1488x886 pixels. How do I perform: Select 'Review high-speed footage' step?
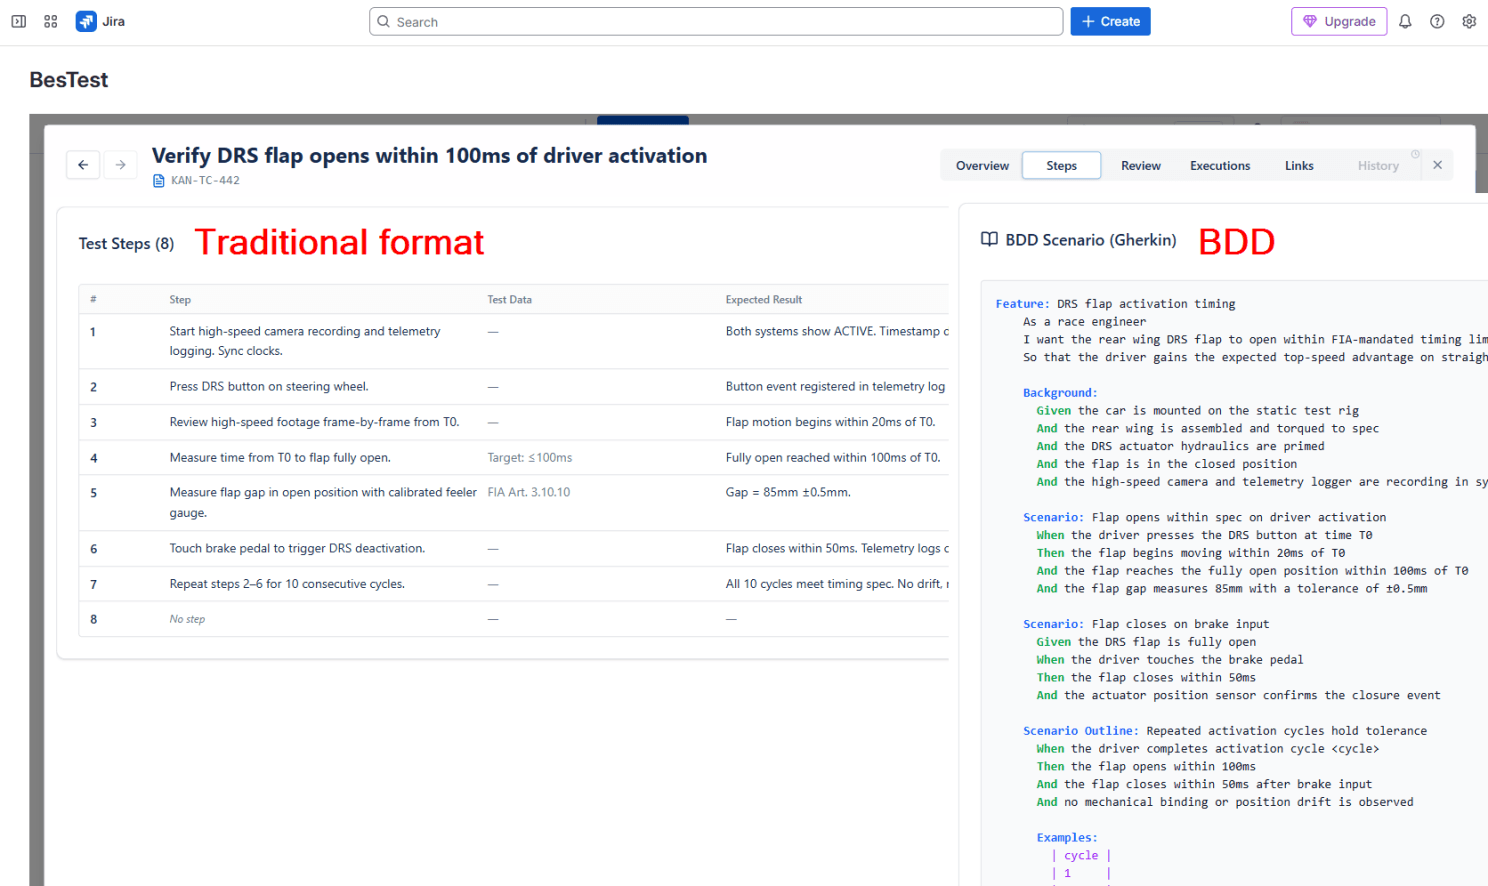click(314, 422)
